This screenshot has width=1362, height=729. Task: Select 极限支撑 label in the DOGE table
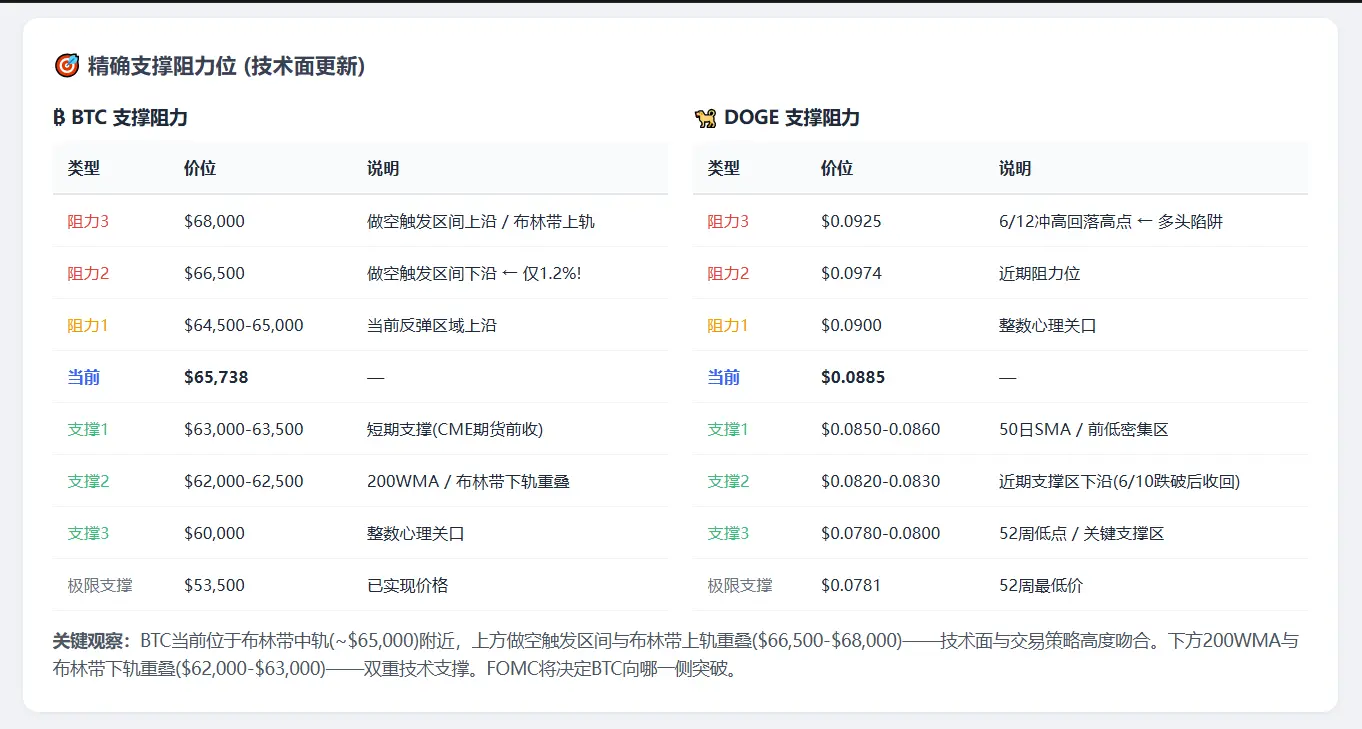click(x=740, y=585)
